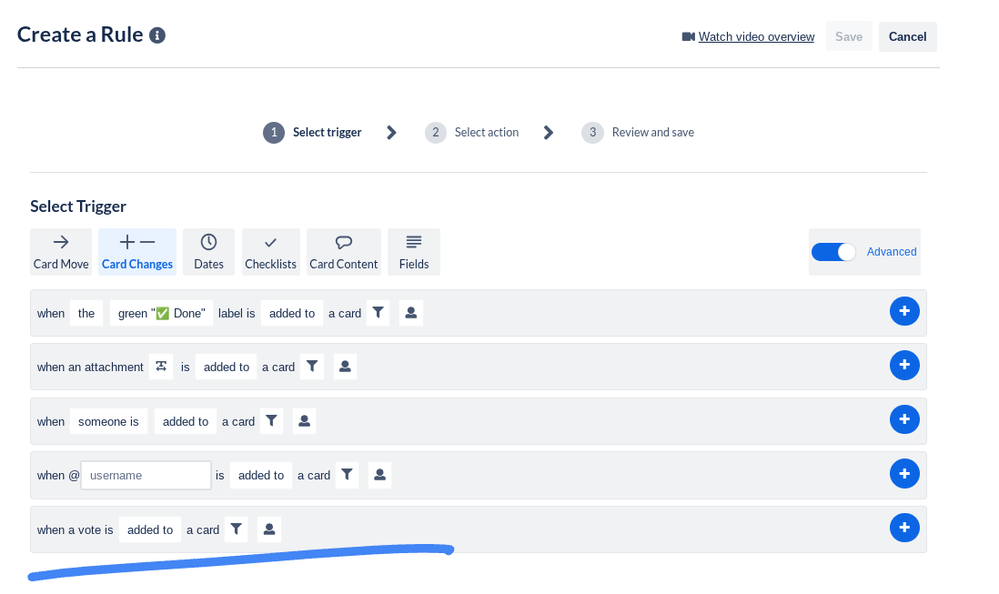Click the info icon beside Create a Rule
The height and width of the screenshot is (594, 999).
(156, 34)
